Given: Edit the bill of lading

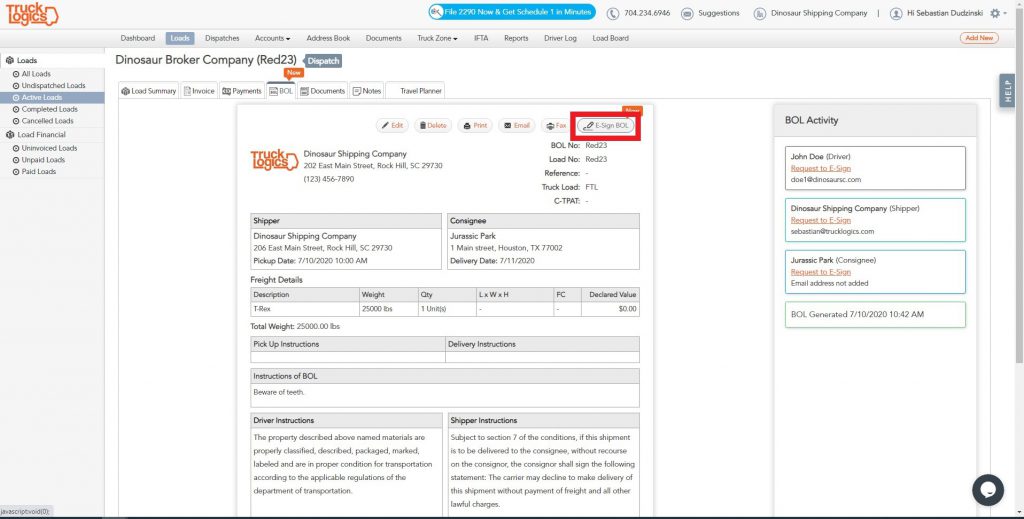Looking at the screenshot, I should coord(392,125).
